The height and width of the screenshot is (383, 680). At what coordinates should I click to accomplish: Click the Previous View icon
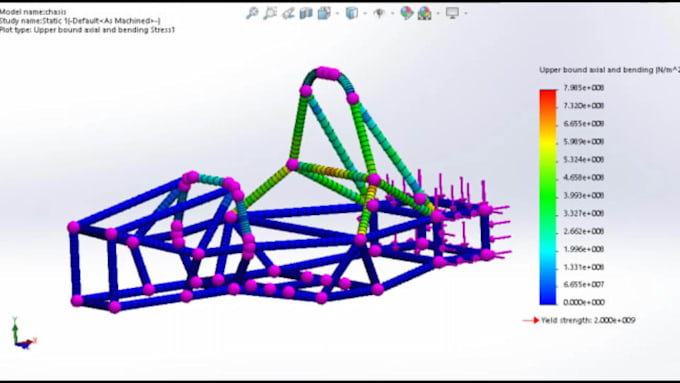click(x=288, y=13)
